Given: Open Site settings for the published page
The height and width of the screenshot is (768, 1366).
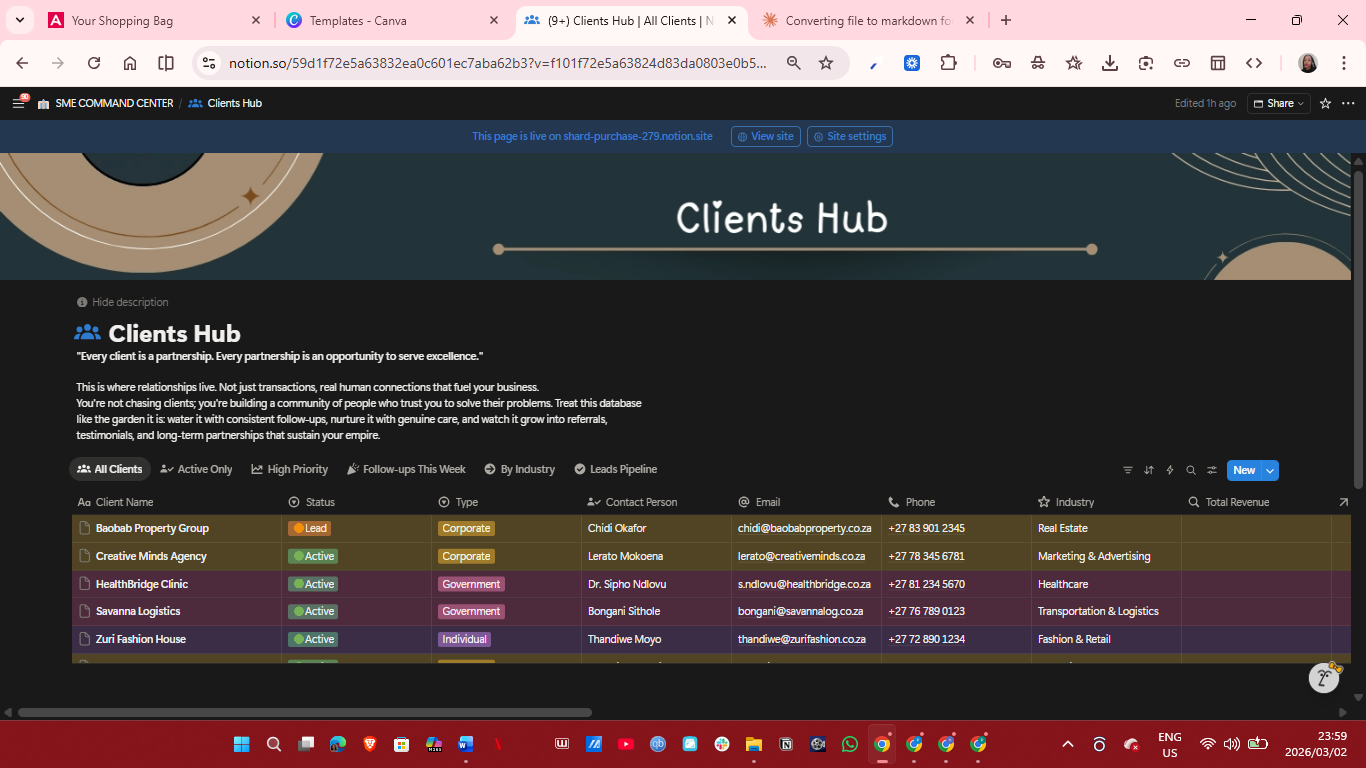Looking at the screenshot, I should pos(849,136).
